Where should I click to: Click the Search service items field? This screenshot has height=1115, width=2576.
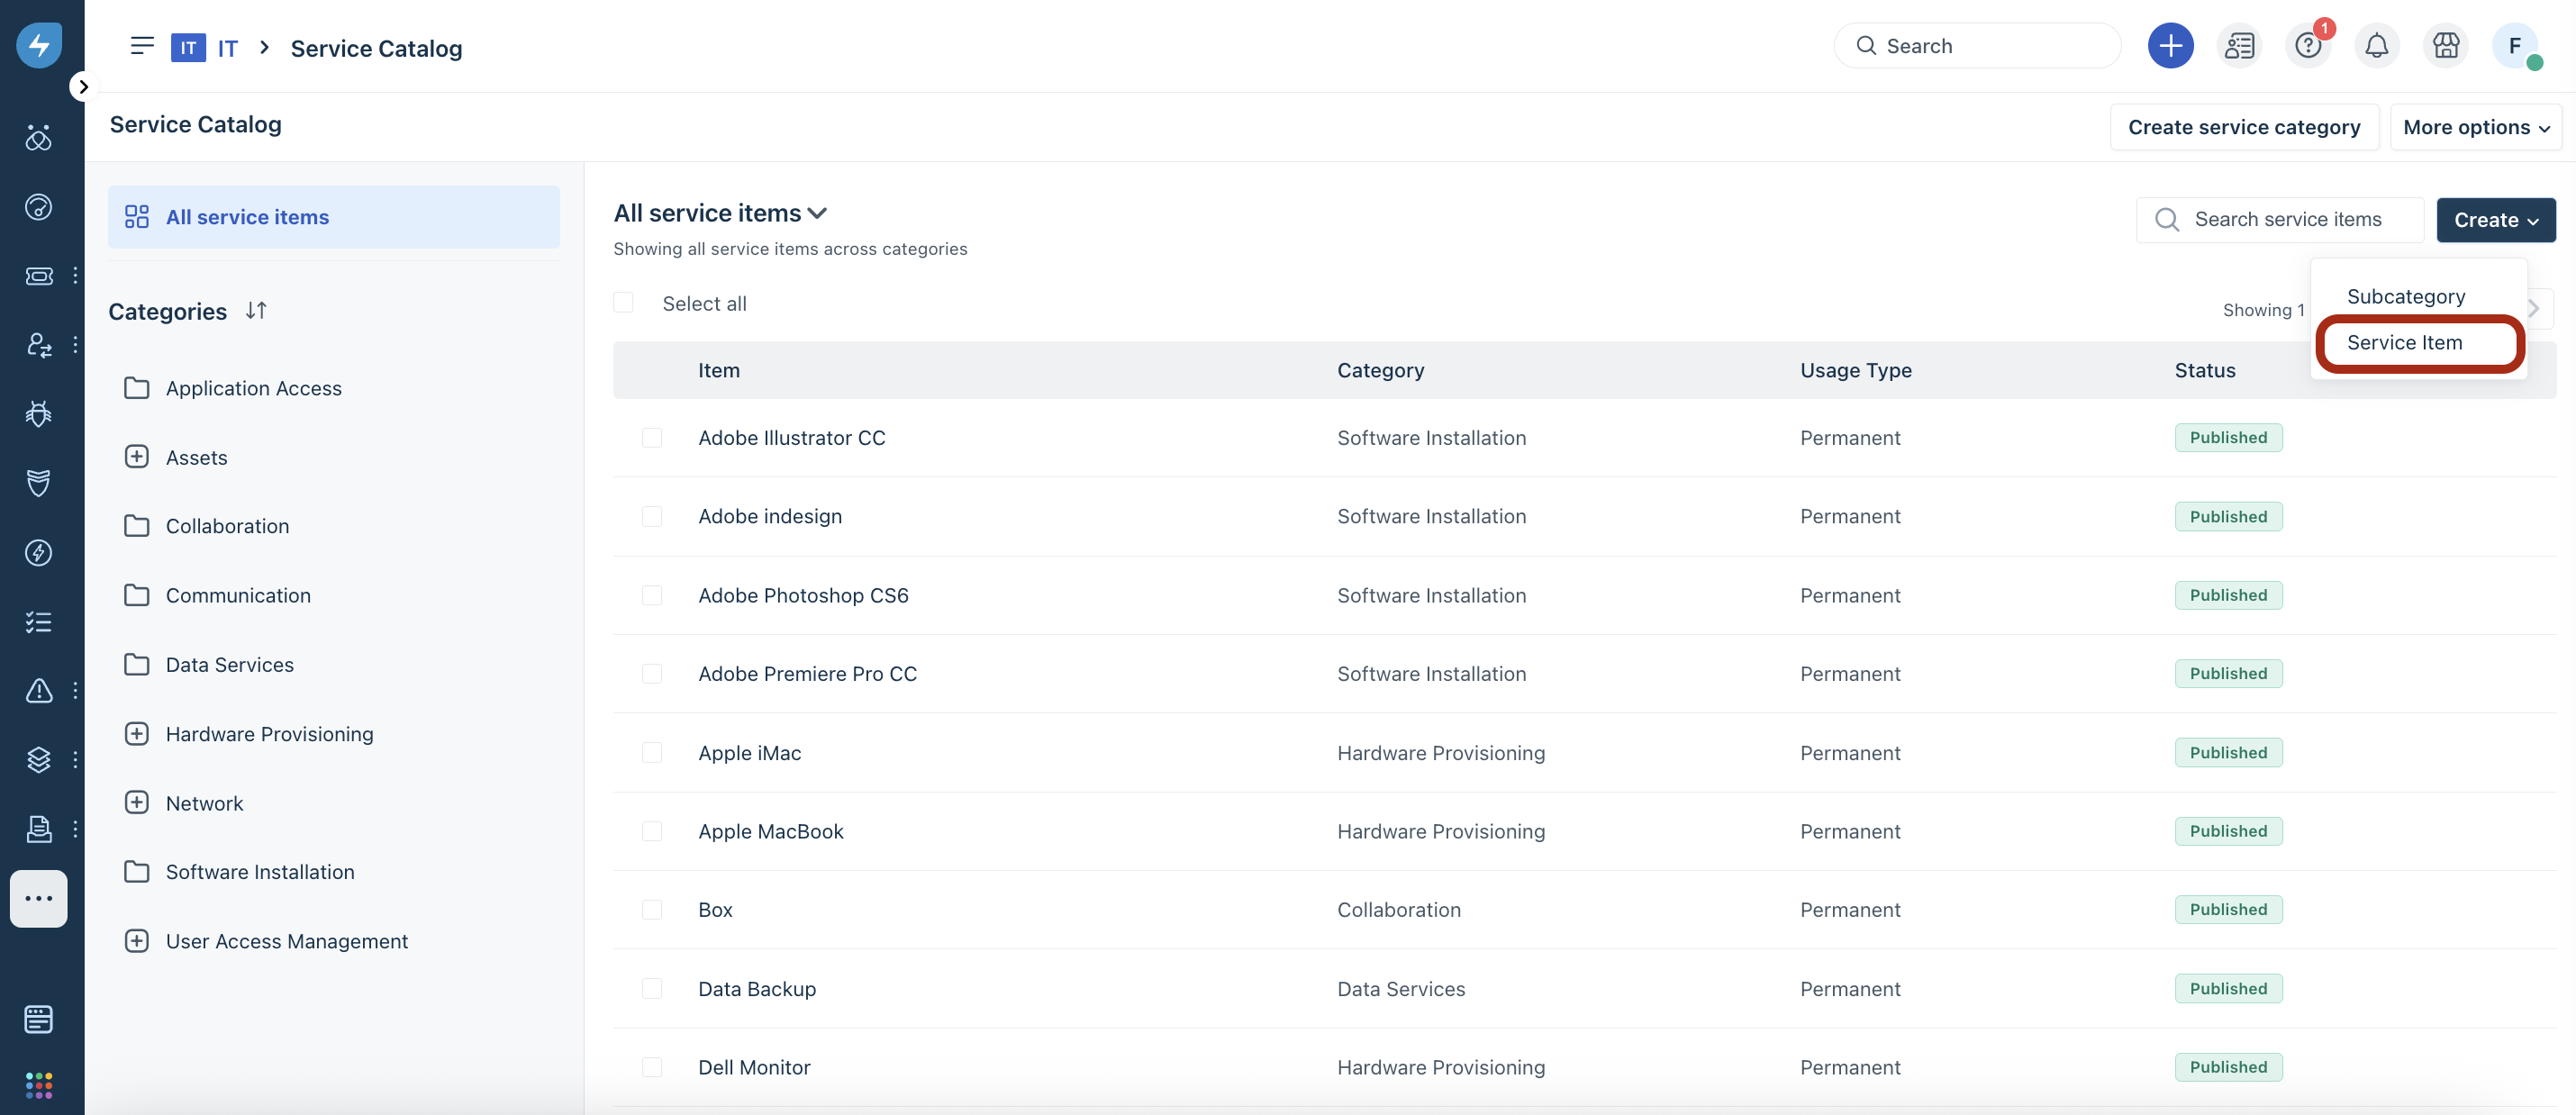point(2287,220)
